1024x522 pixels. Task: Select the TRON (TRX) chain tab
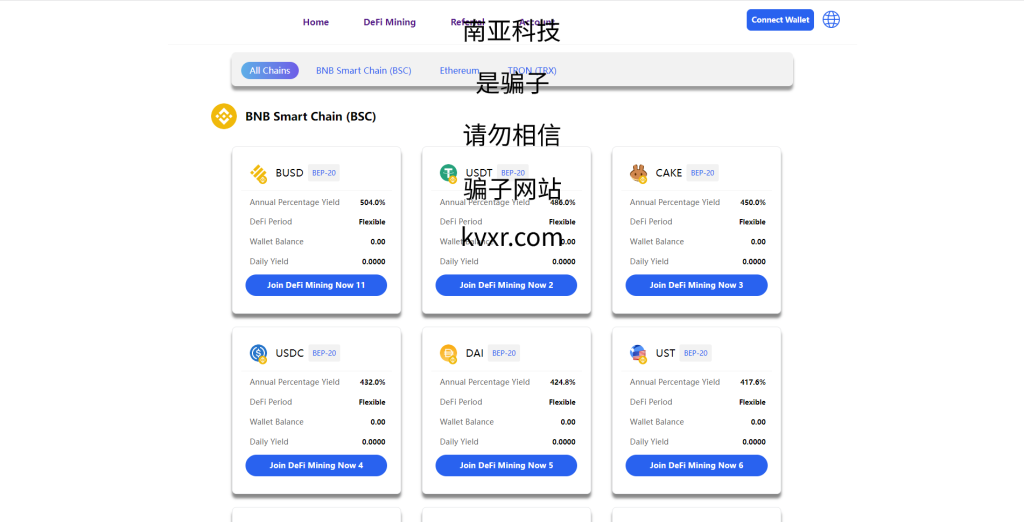(532, 71)
